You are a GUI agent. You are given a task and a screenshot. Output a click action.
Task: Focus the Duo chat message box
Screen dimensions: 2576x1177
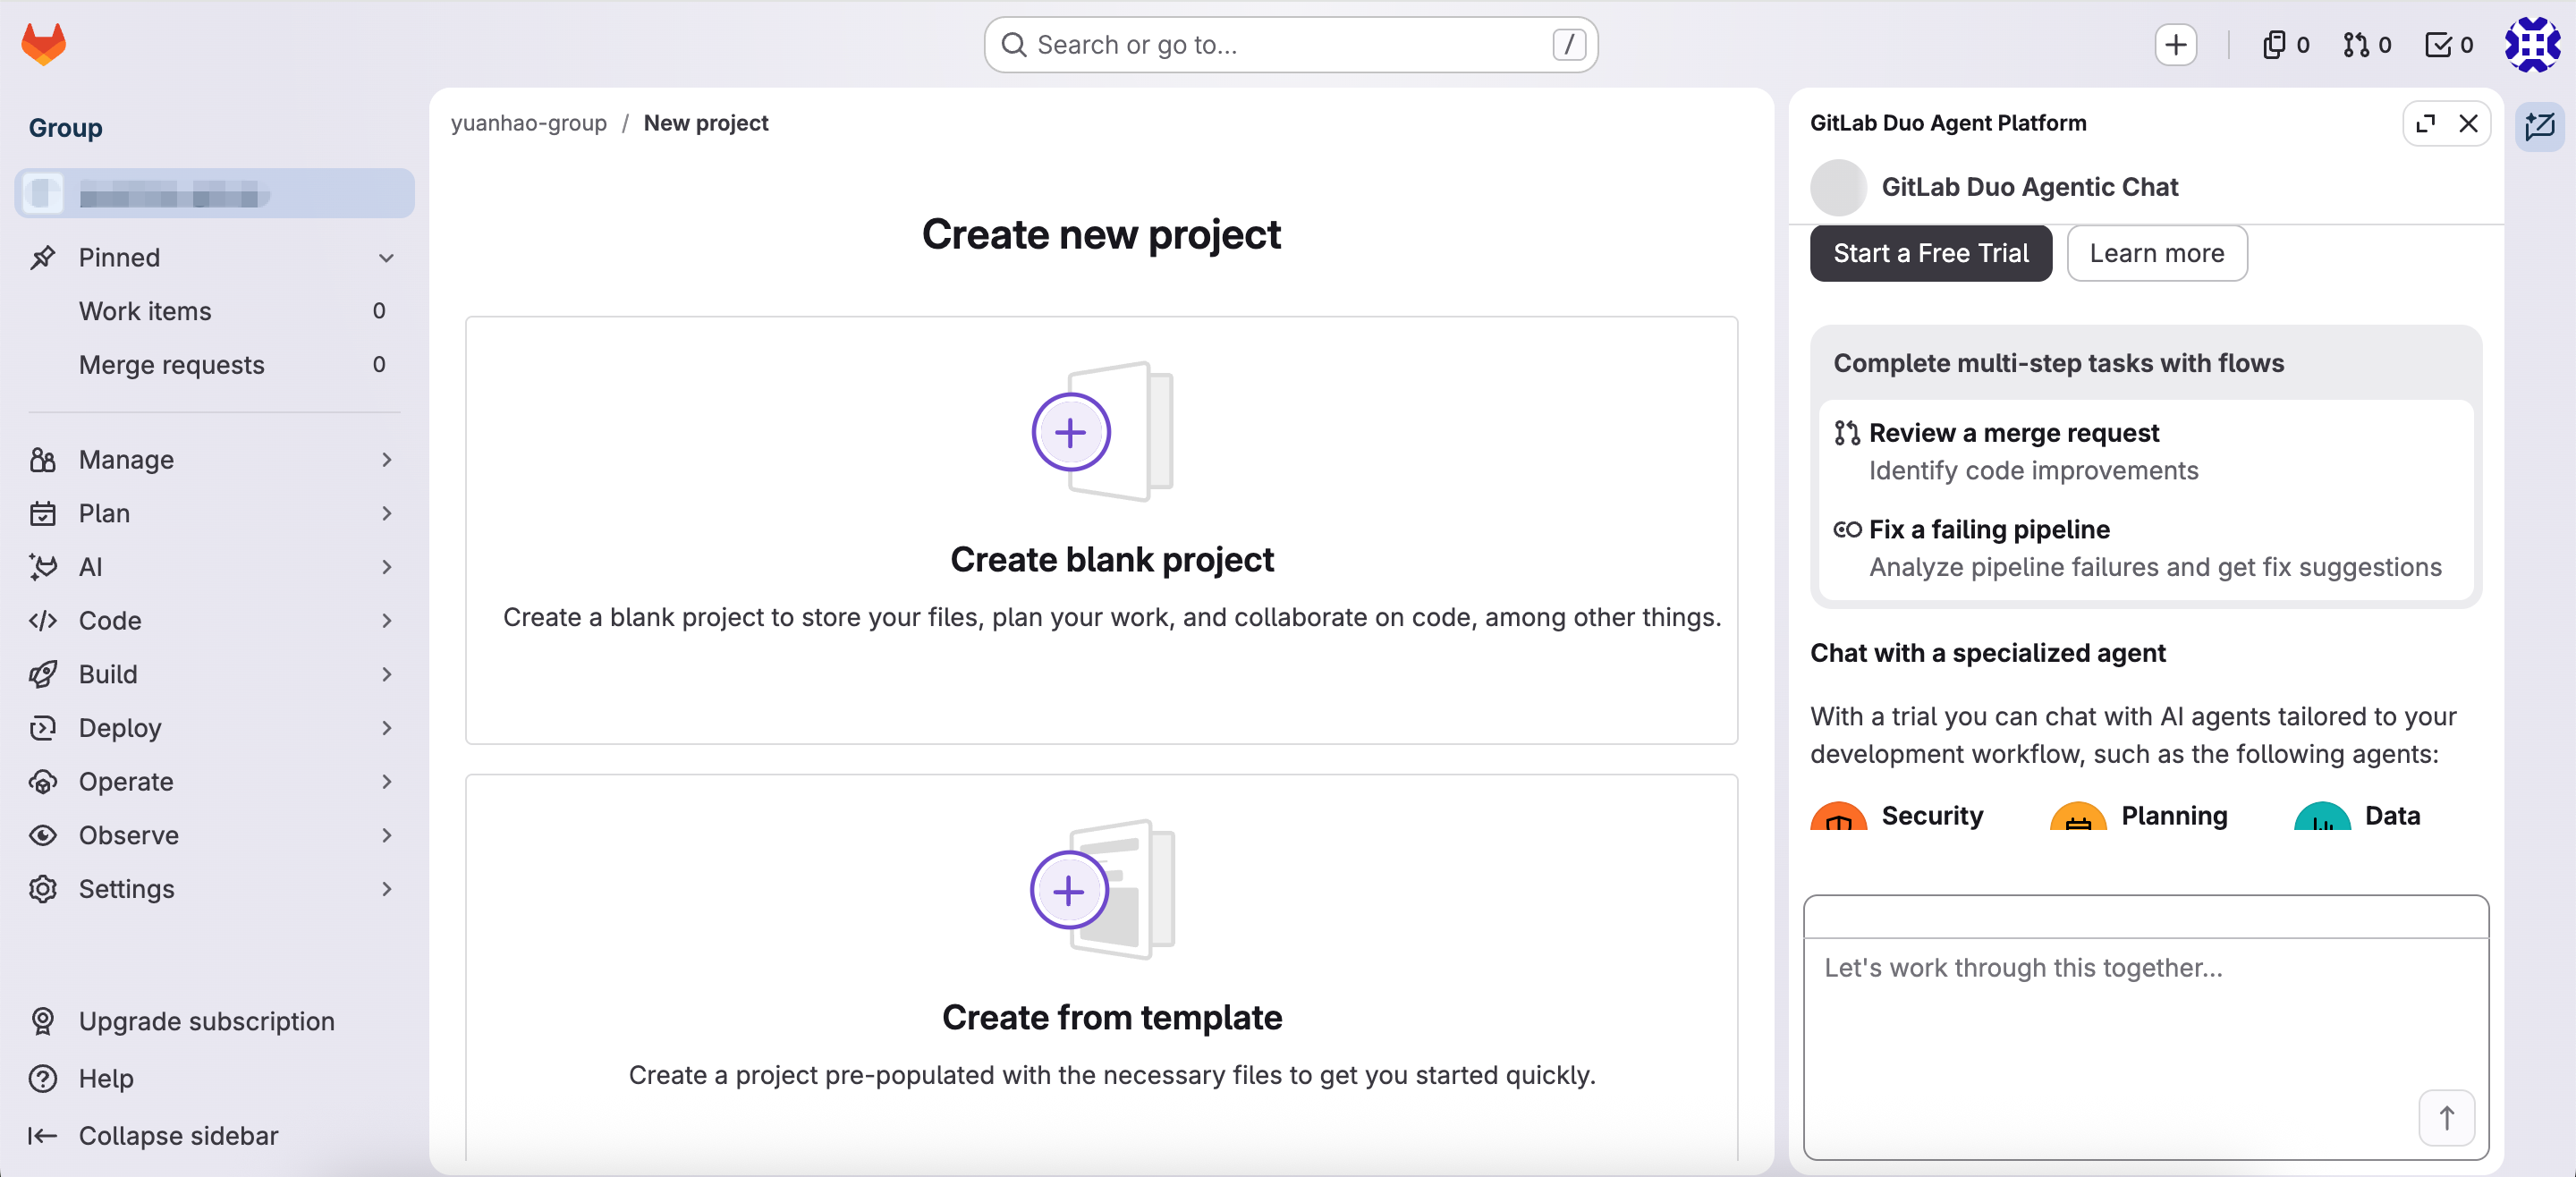point(2145,1047)
